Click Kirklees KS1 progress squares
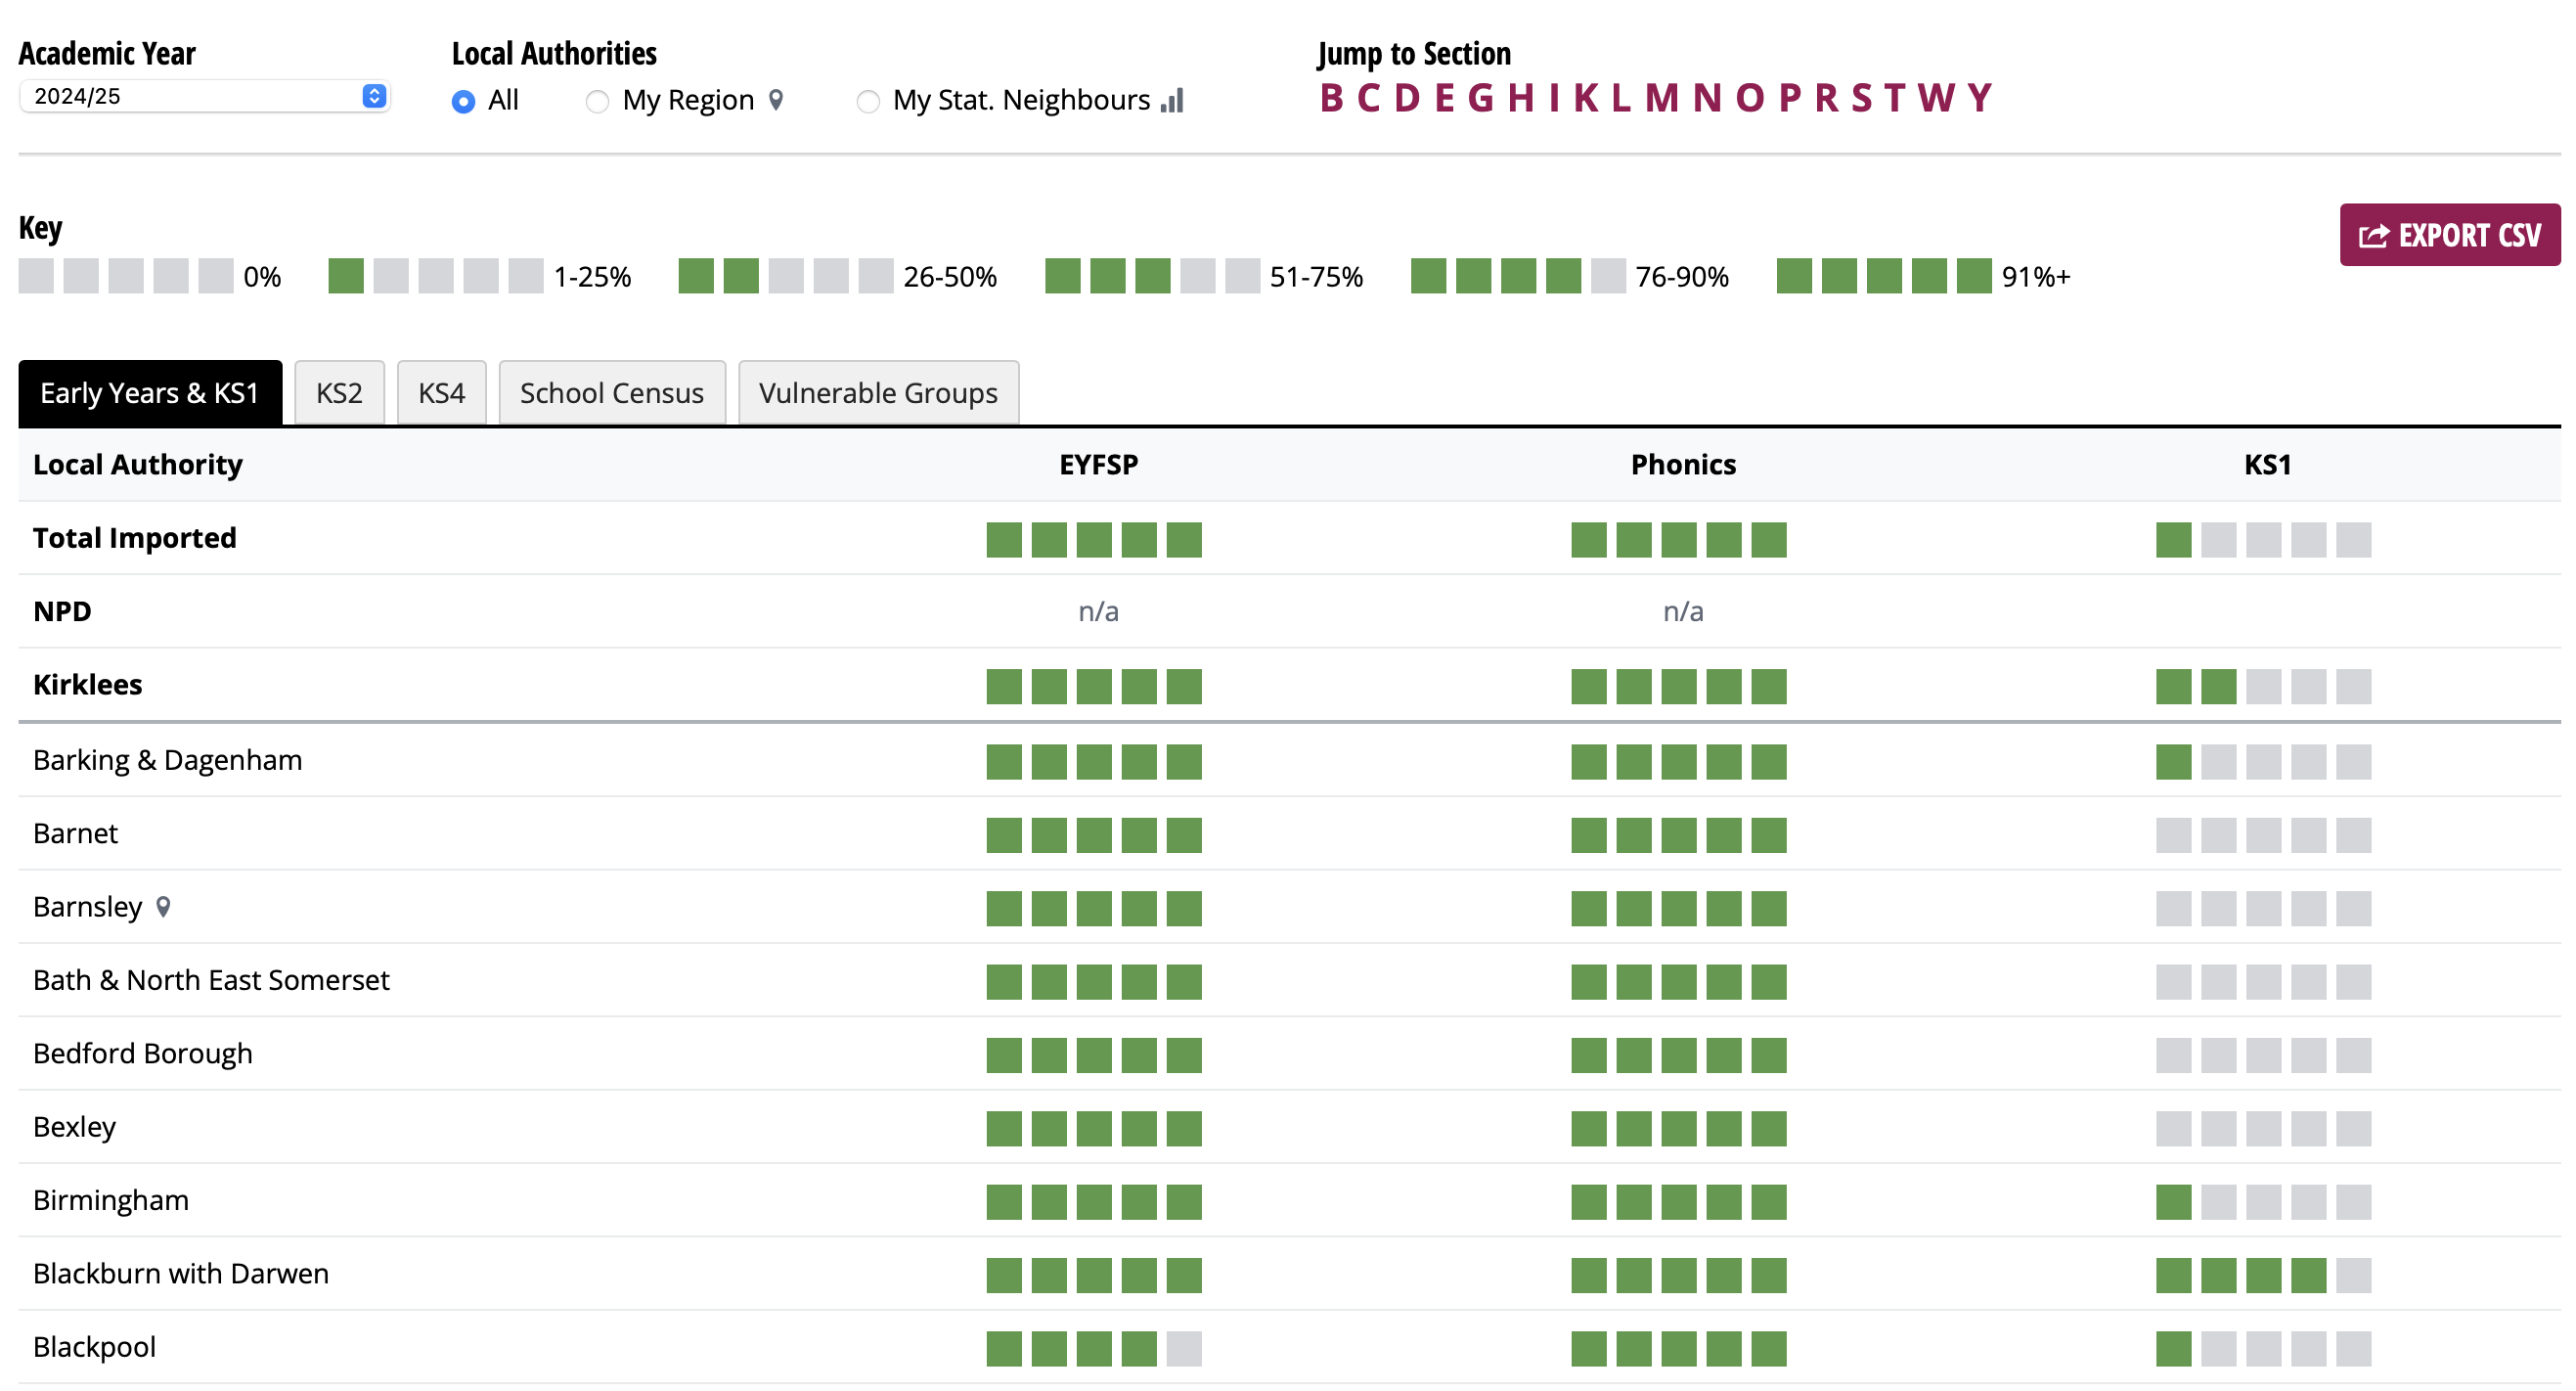Viewport: 2576px width, 1391px height. point(2263,687)
